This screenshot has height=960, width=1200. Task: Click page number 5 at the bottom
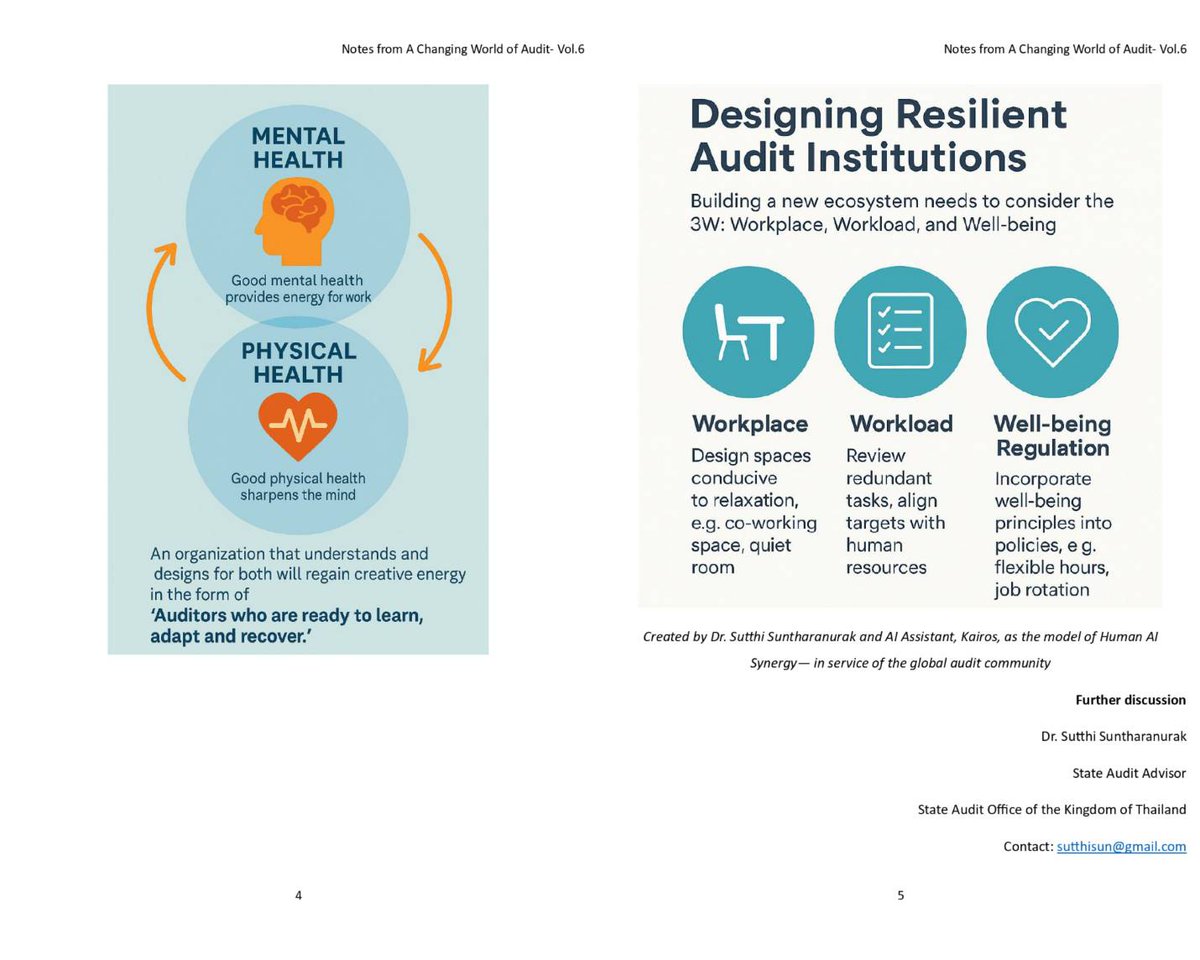point(900,895)
